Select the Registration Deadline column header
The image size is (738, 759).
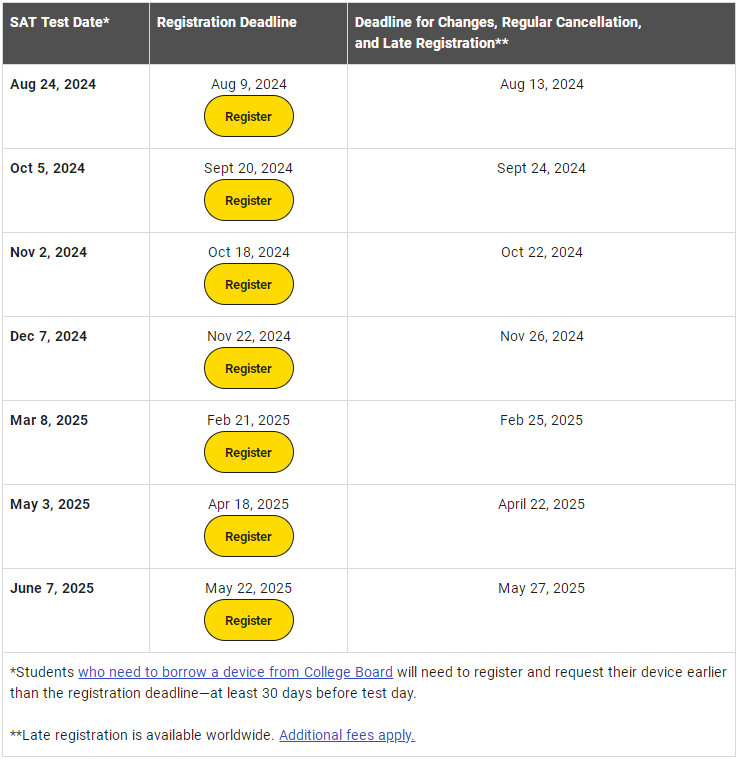[248, 33]
